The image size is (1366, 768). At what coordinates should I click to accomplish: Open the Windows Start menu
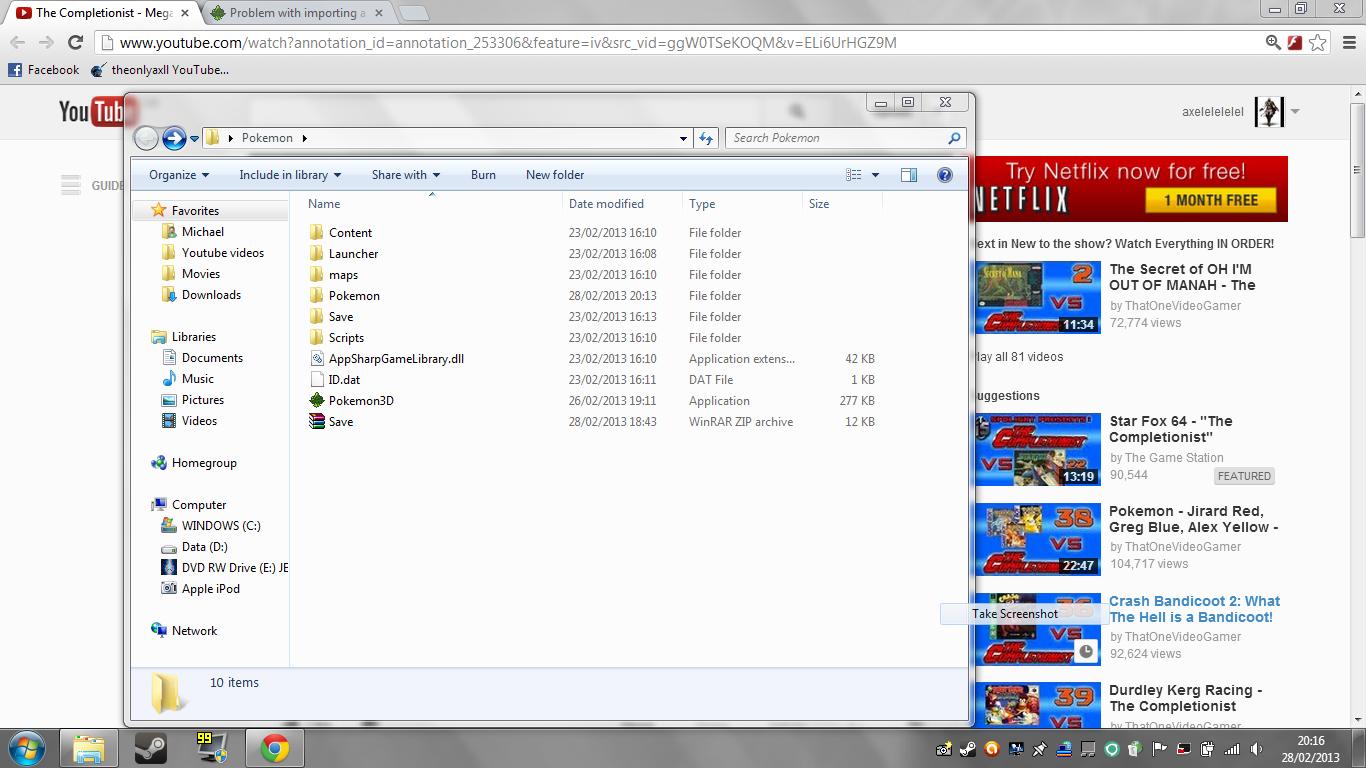coord(27,748)
